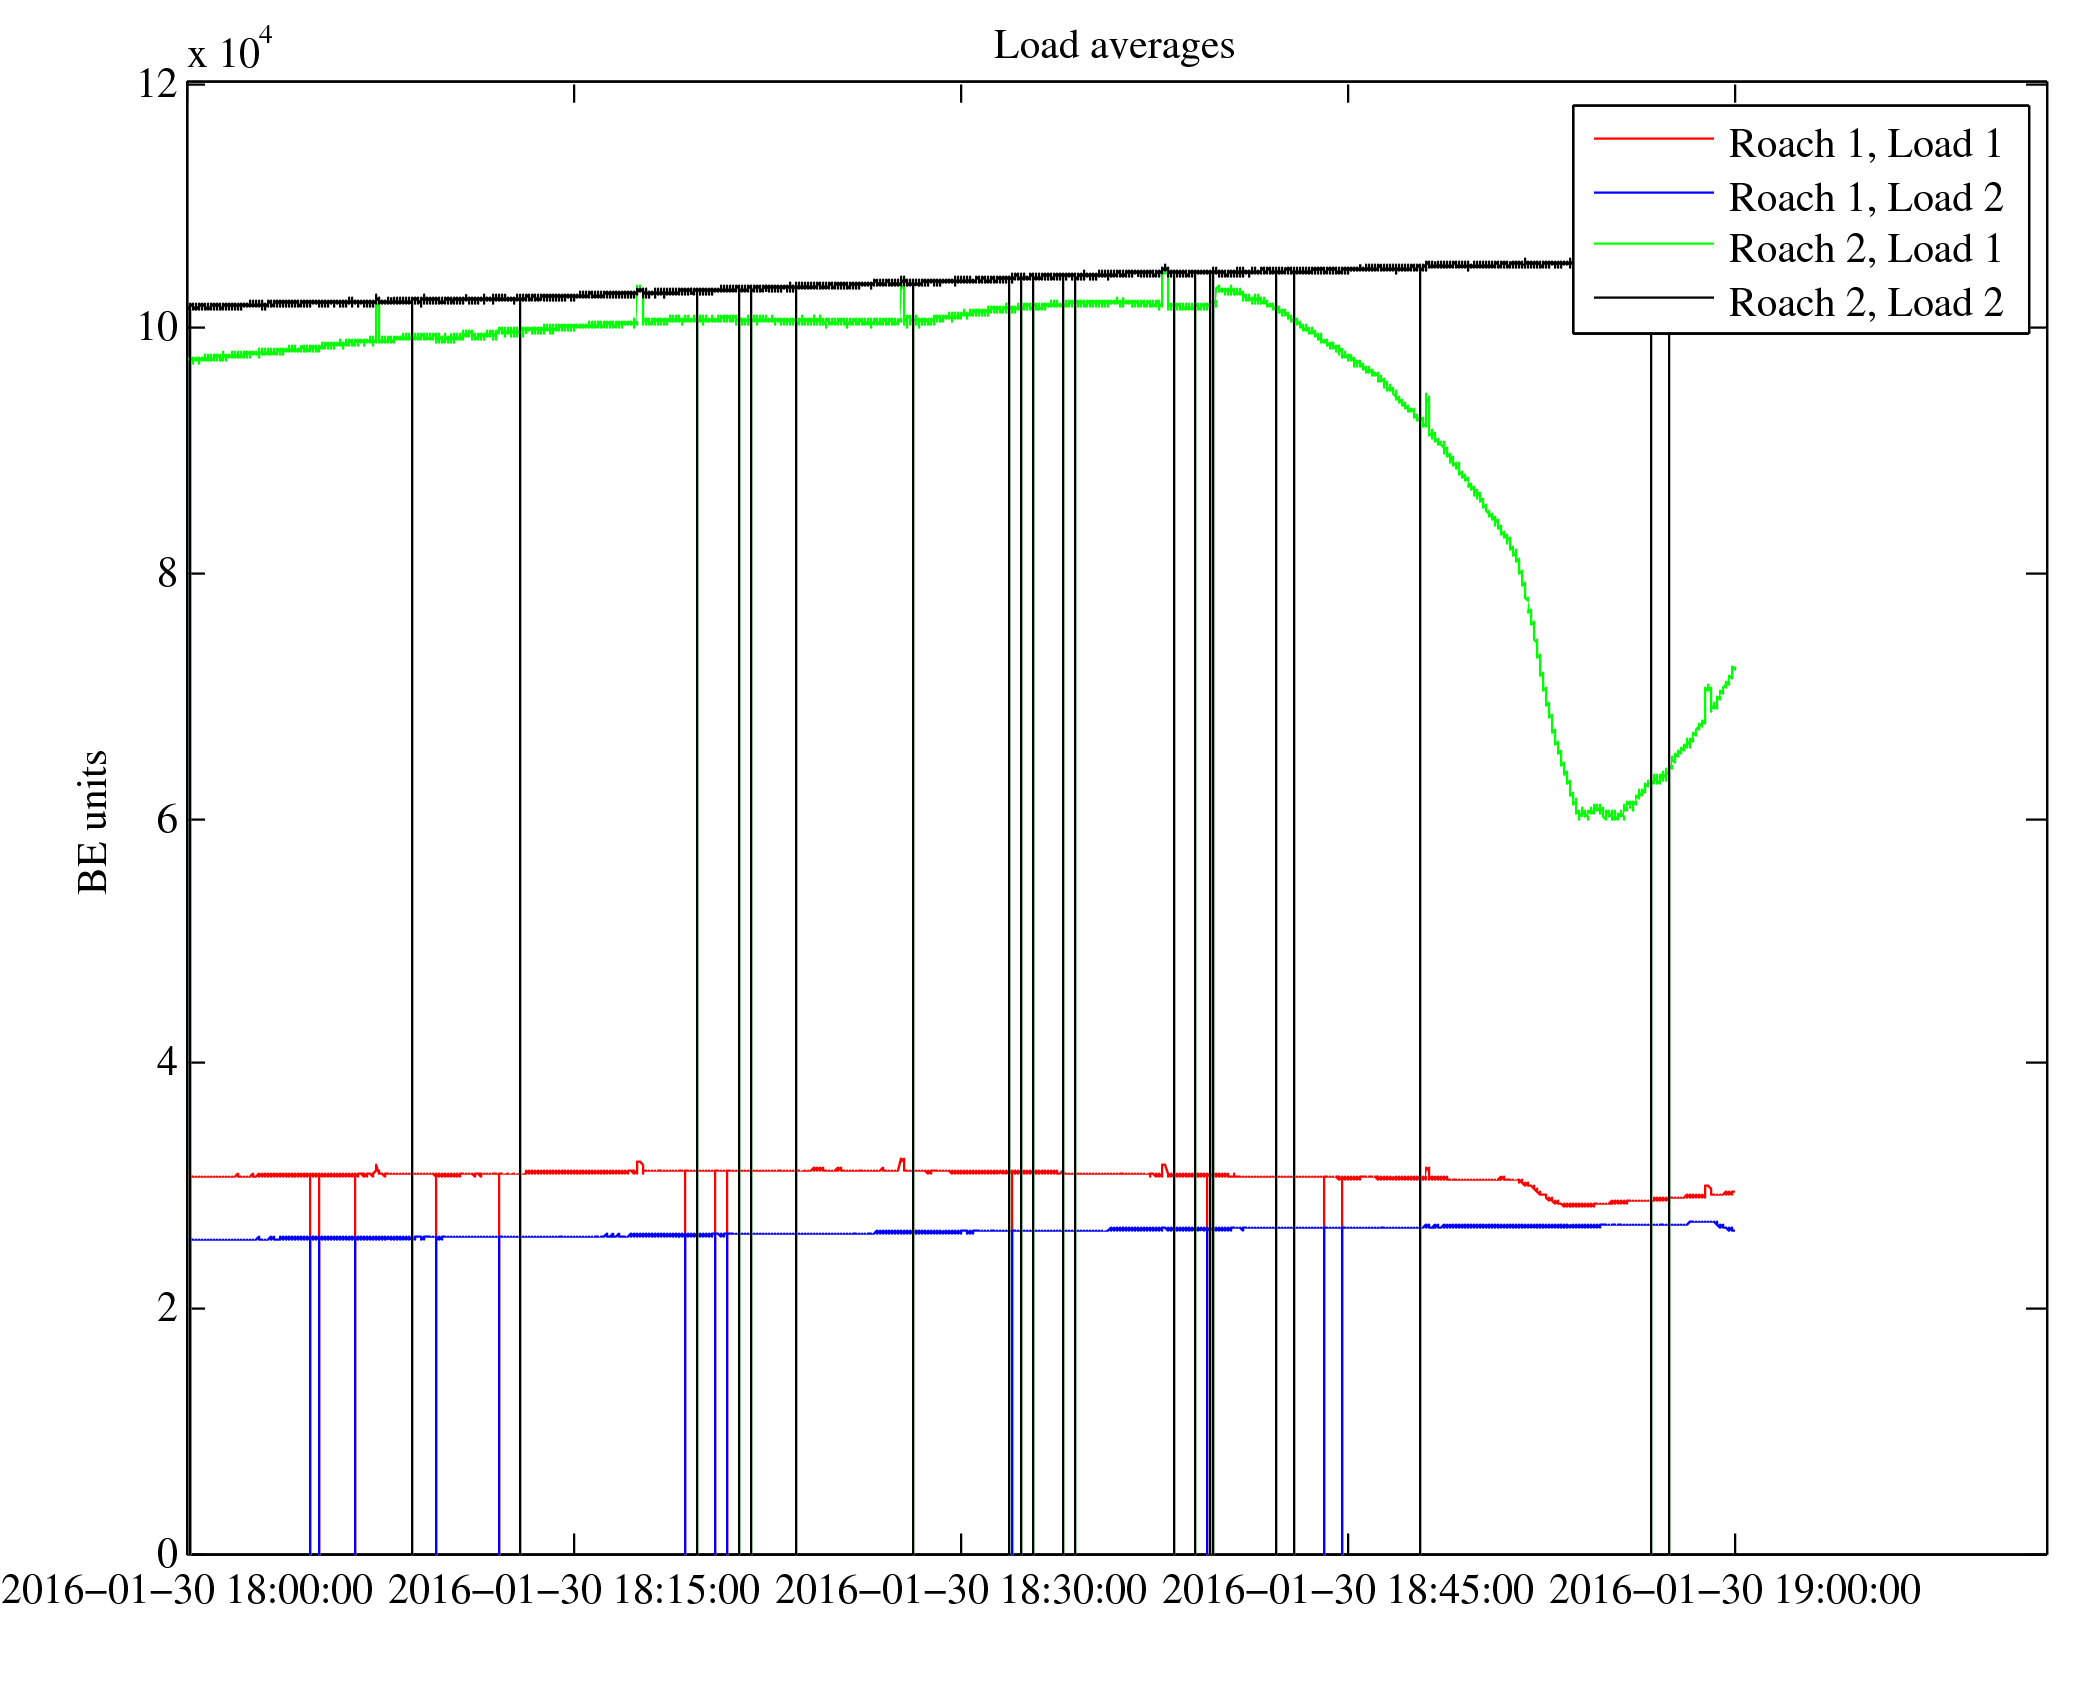Image resolution: width=2075 pixels, height=1683 pixels.
Task: Select 'Roach 1, Load 2' legend entry
Action: [x=1865, y=198]
